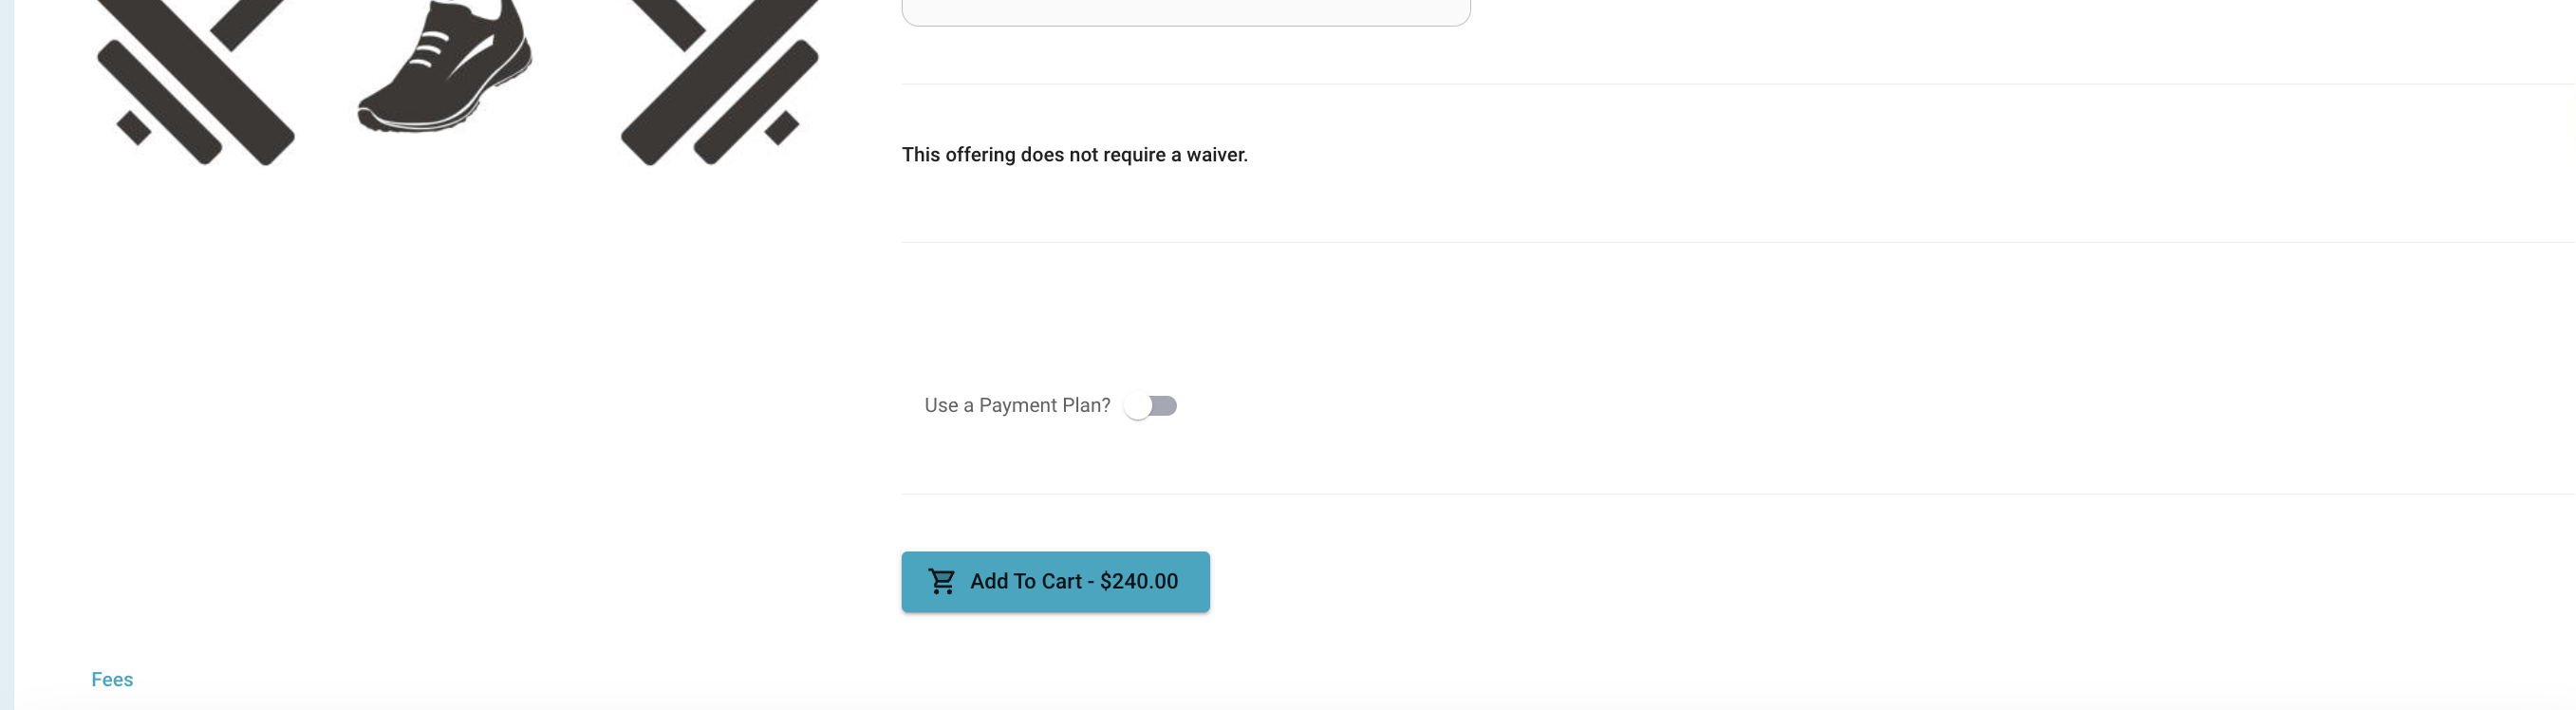Click the running shoe graphic
Screen dimensions: 2576x710
[x=445, y=65]
